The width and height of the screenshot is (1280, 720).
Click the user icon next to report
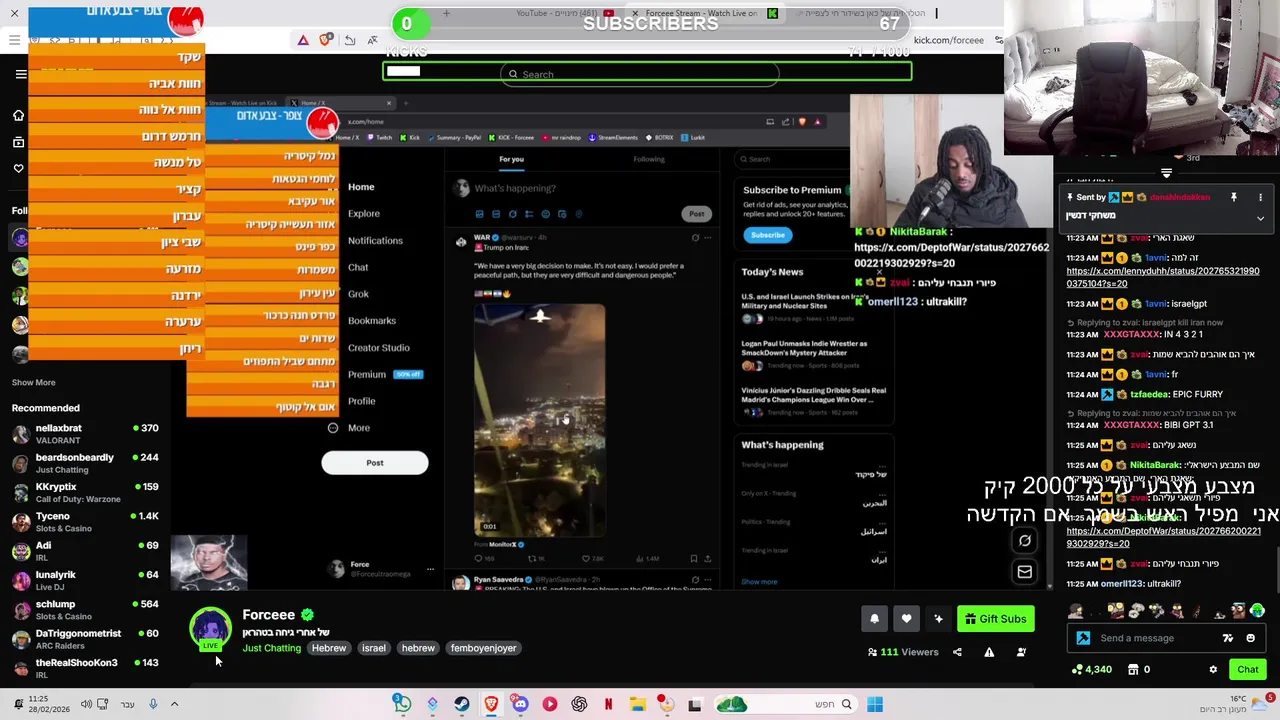tap(1021, 652)
